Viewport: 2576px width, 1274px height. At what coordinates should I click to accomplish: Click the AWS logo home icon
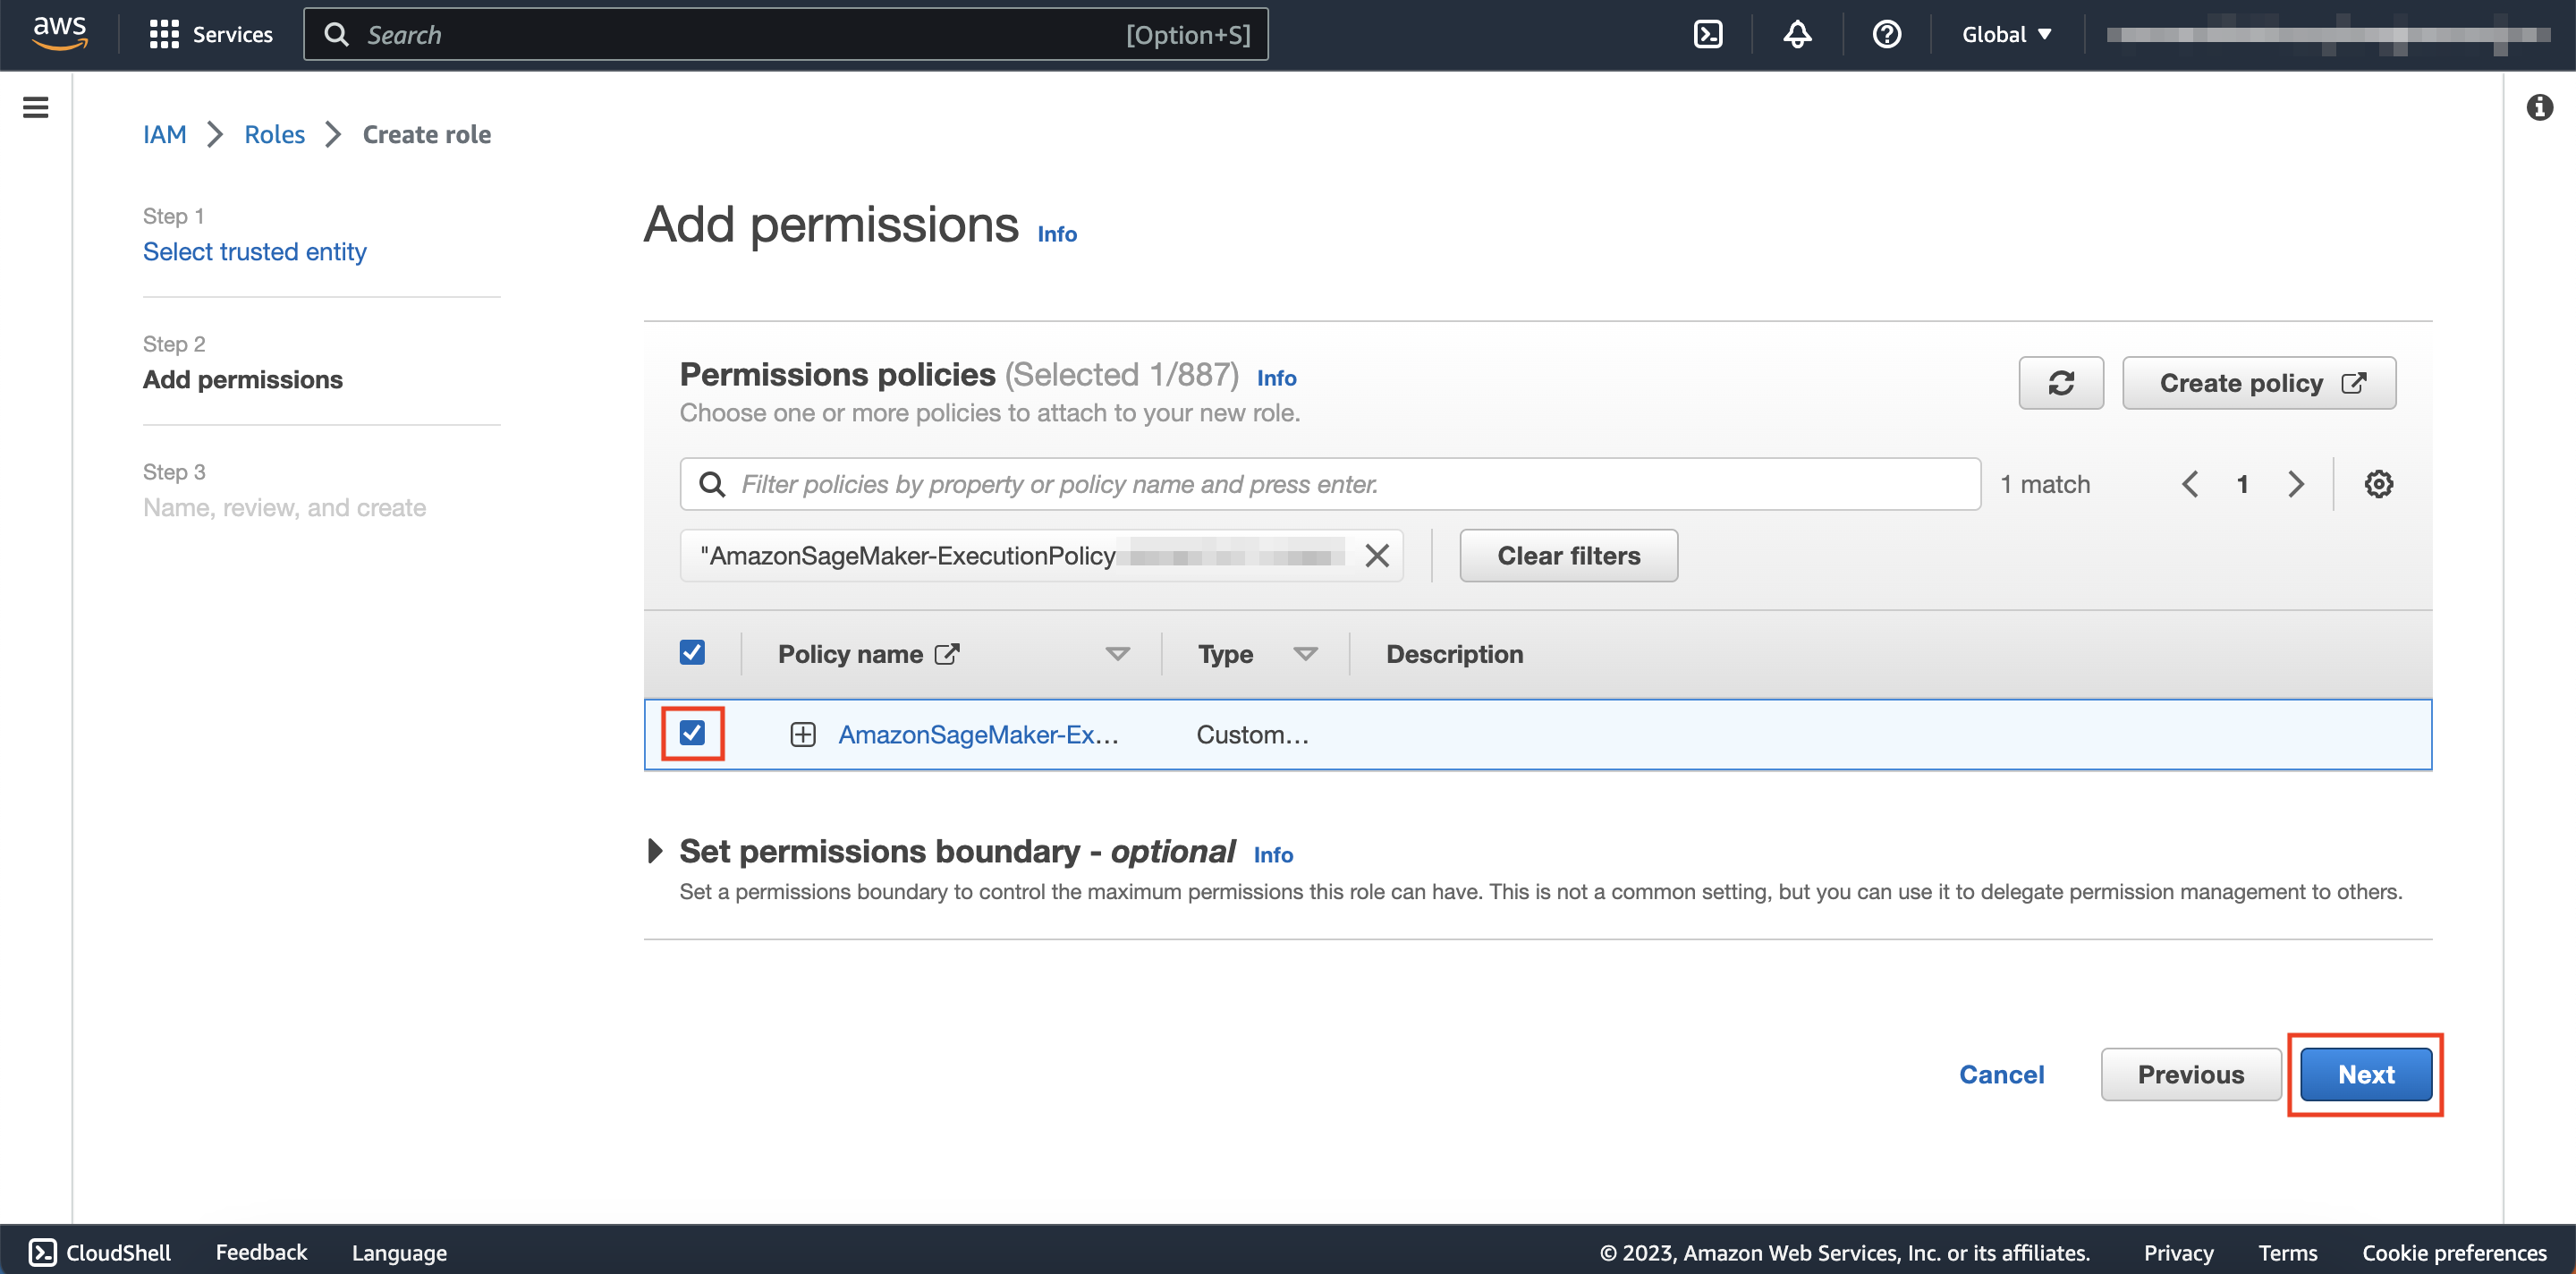[59, 33]
